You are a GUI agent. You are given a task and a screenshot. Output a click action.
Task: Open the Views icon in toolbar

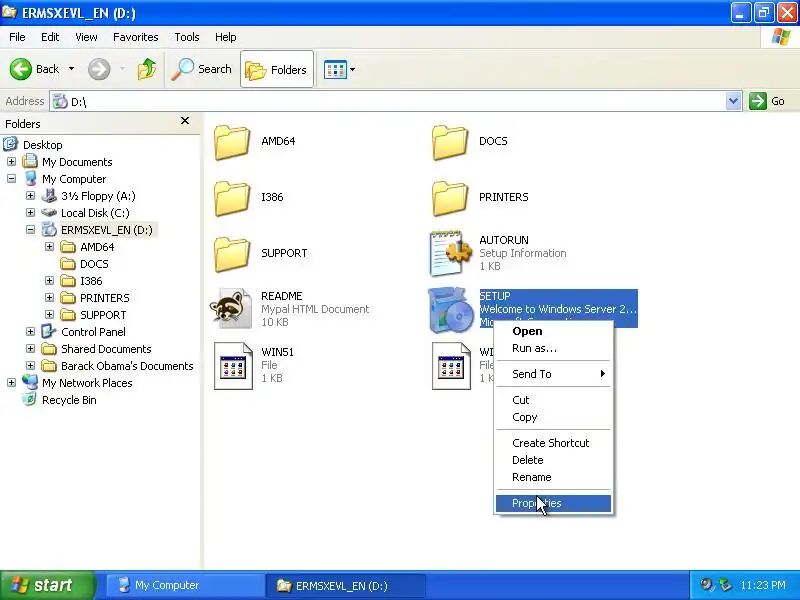[335, 69]
